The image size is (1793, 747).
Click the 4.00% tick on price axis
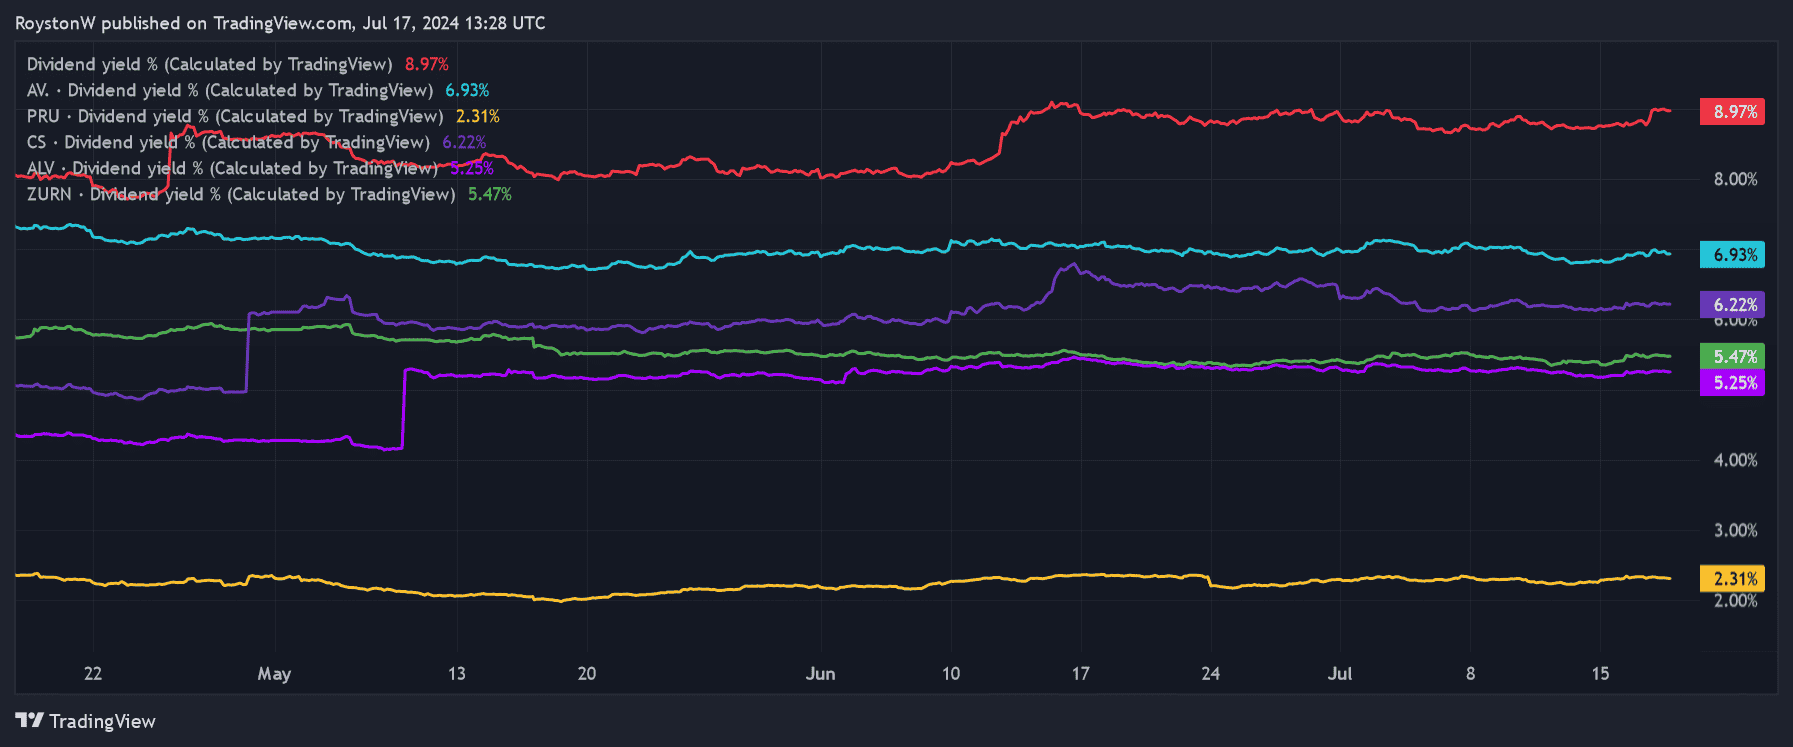[x=1735, y=460]
